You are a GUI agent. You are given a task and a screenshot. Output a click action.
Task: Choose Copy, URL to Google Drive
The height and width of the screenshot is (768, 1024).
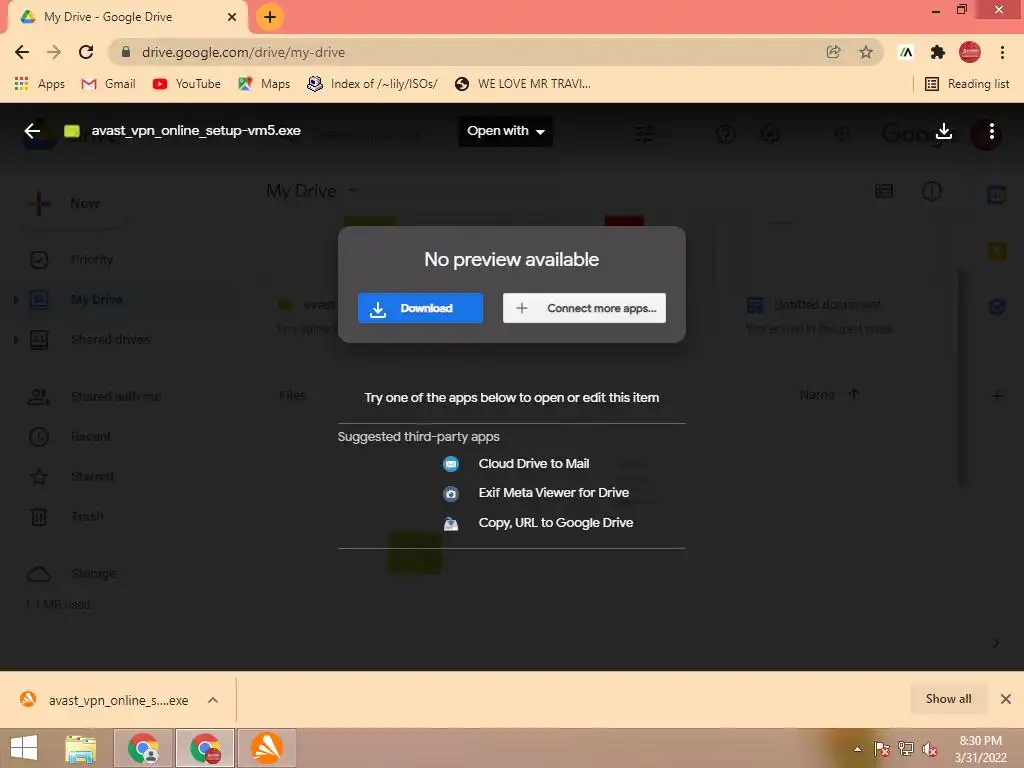pos(556,522)
